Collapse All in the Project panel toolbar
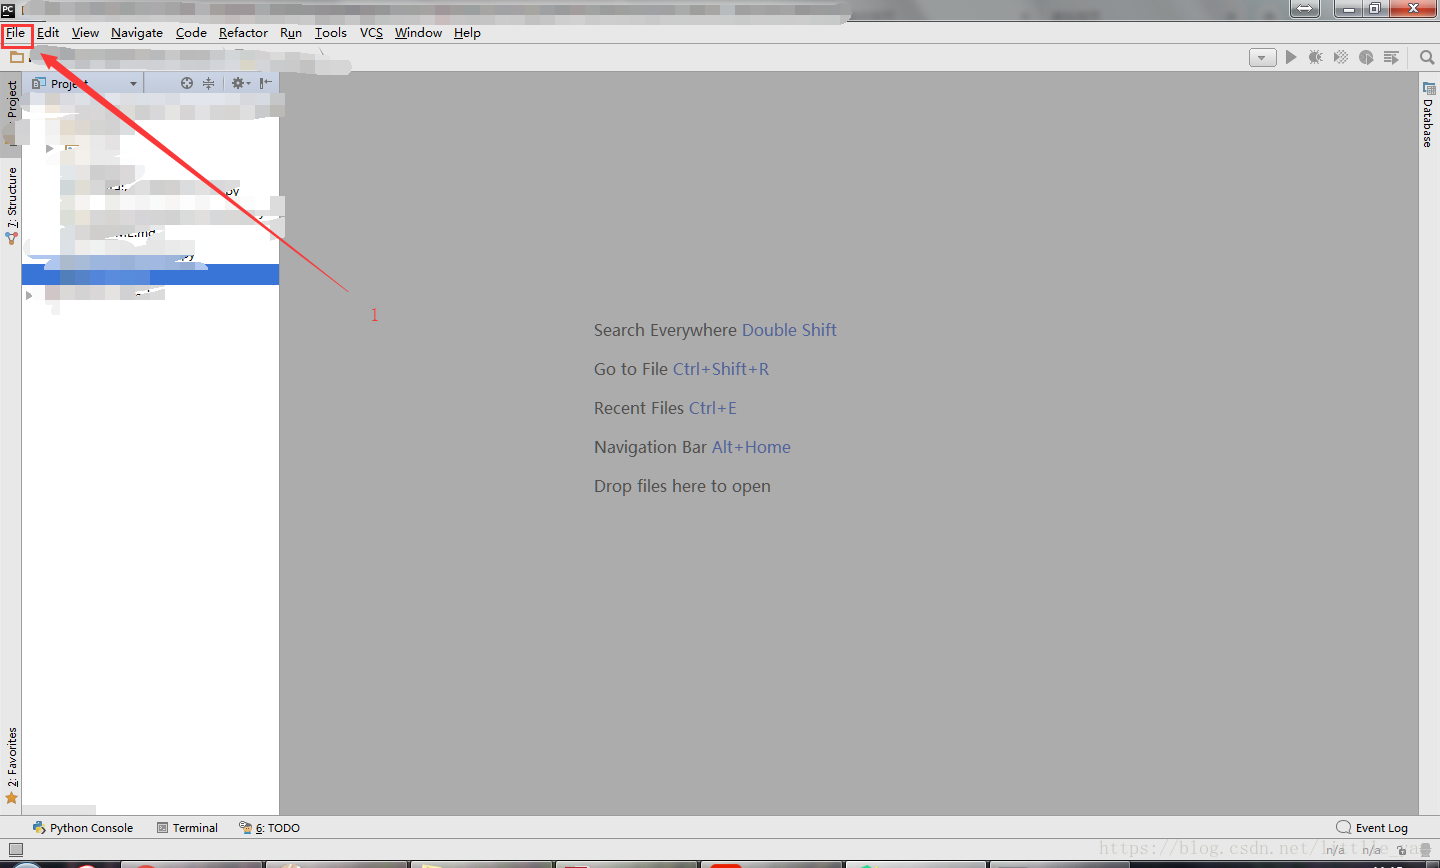The width and height of the screenshot is (1440, 868). (207, 83)
